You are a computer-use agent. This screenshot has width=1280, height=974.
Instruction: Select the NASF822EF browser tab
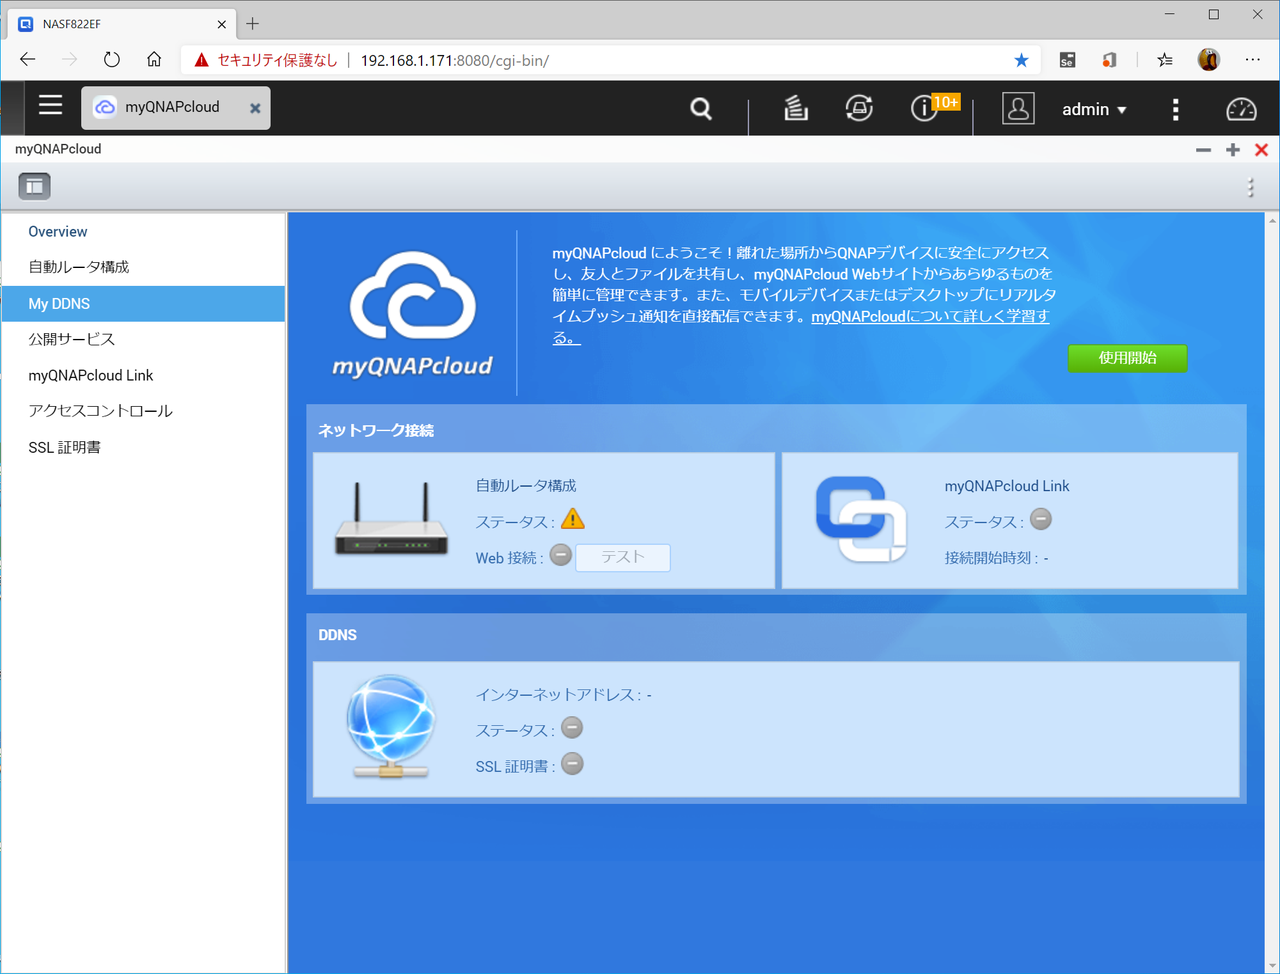point(121,24)
